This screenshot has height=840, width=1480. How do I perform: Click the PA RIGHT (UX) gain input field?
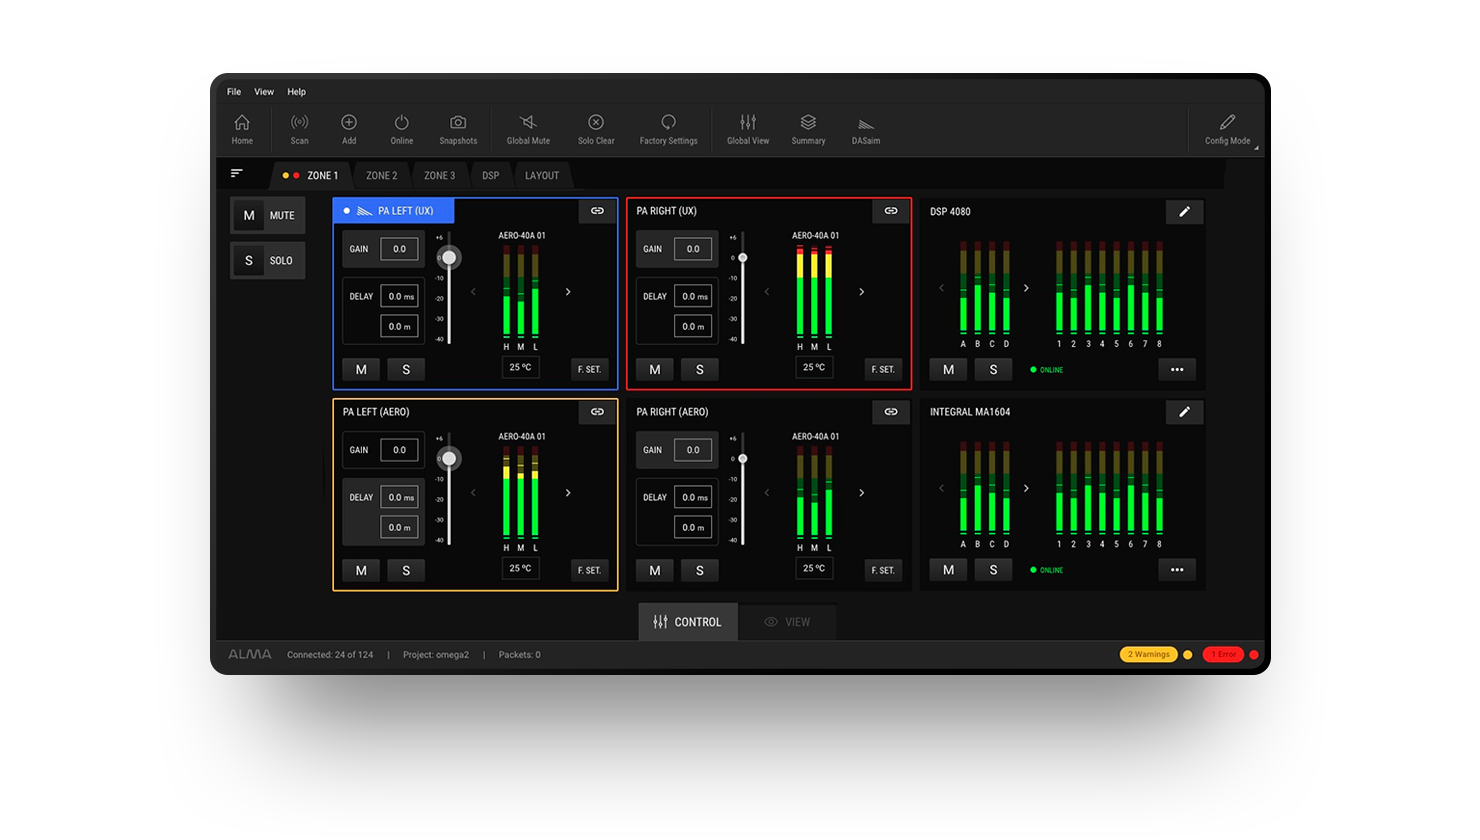[x=692, y=249]
